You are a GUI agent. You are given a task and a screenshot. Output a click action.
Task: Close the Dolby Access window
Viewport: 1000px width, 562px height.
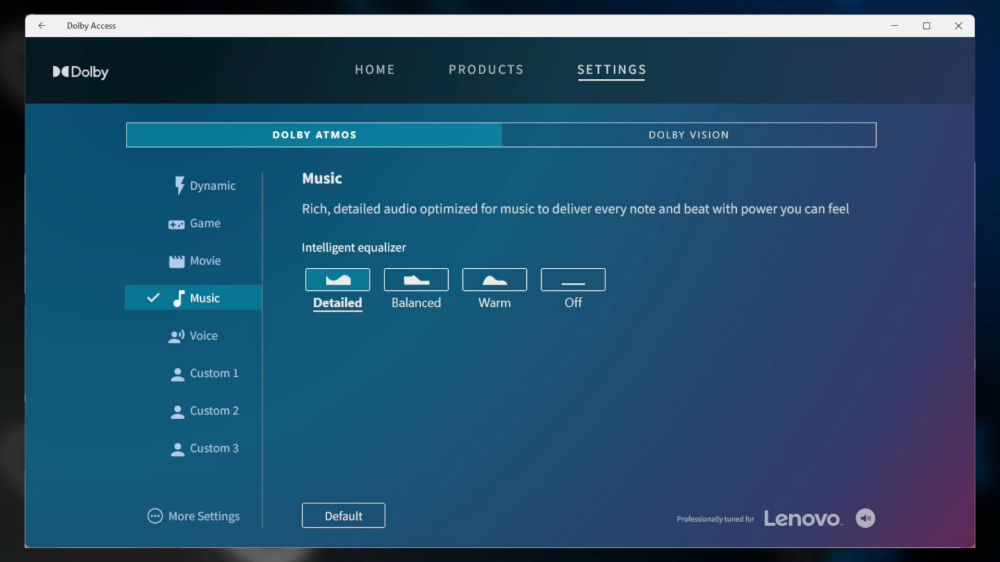click(959, 26)
